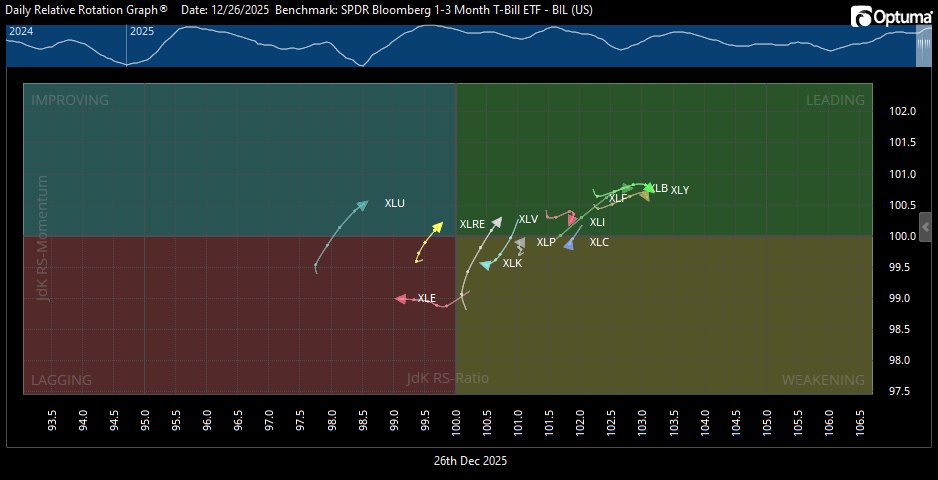Click the XLK sector label

pyautogui.click(x=512, y=263)
